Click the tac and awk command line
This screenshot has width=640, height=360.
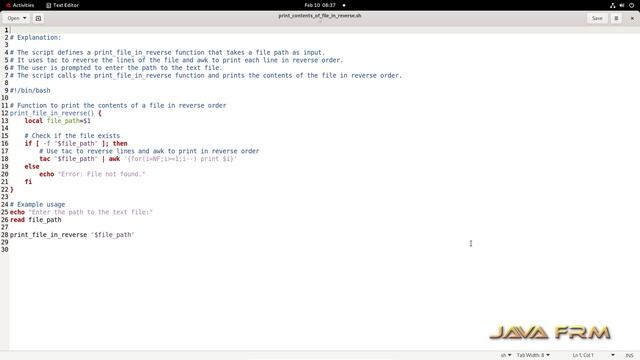pyautogui.click(x=138, y=159)
